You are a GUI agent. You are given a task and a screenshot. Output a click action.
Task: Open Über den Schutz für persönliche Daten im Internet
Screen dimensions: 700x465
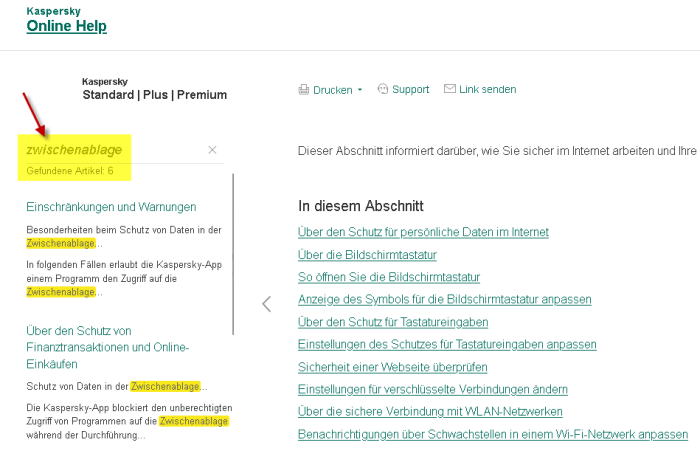[x=423, y=232]
